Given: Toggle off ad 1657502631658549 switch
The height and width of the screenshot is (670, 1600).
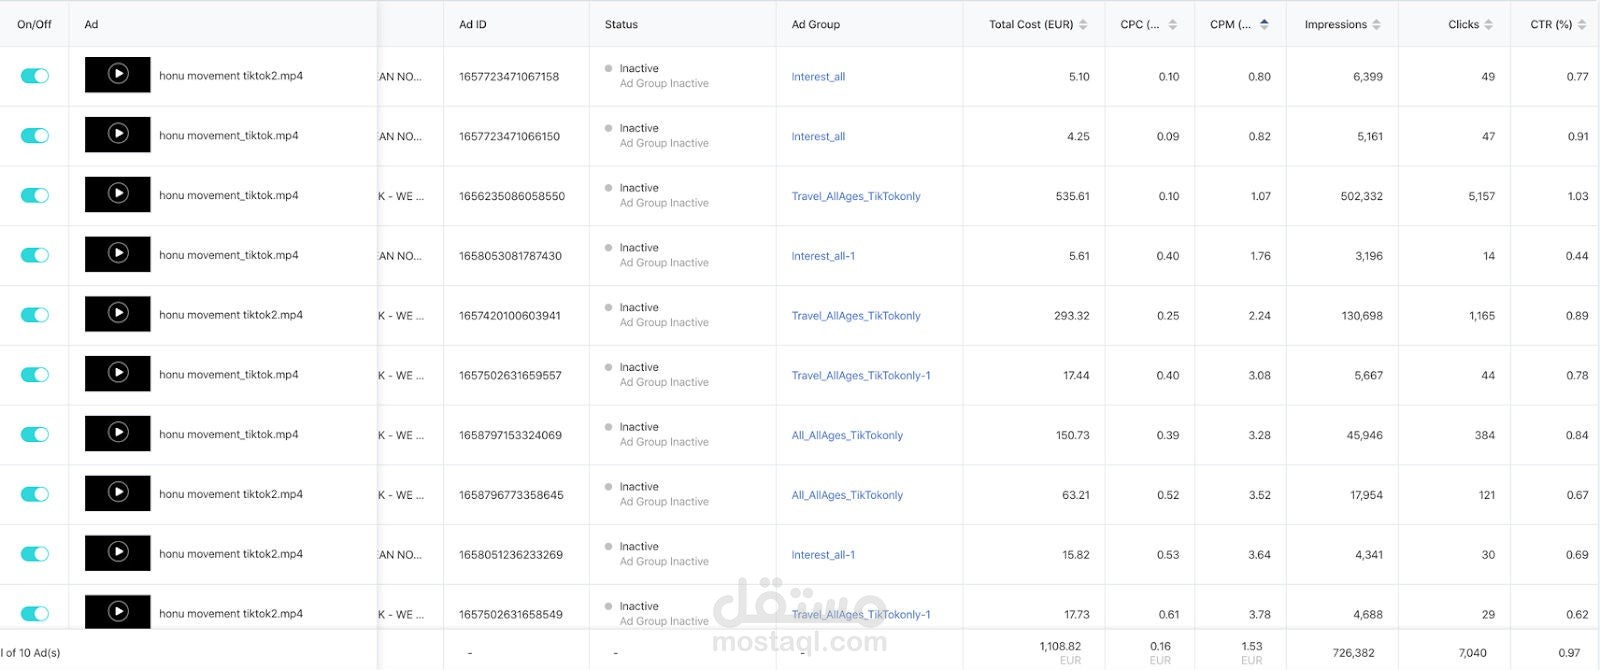Looking at the screenshot, I should pyautogui.click(x=35, y=614).
